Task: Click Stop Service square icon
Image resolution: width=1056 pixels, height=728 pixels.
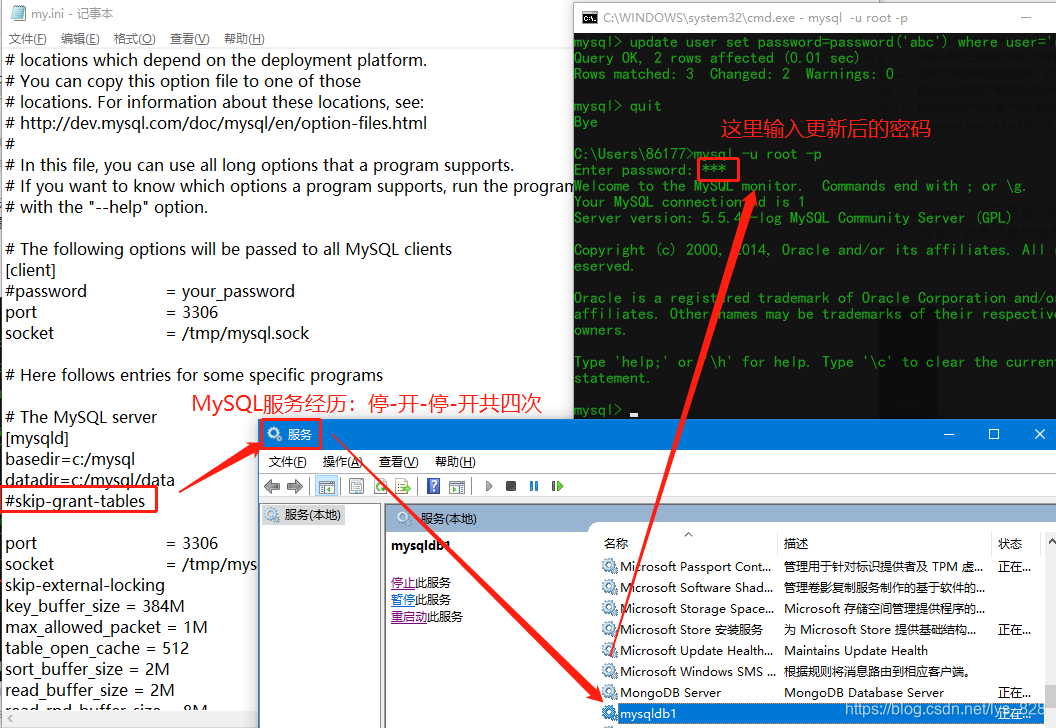Action: [511, 486]
